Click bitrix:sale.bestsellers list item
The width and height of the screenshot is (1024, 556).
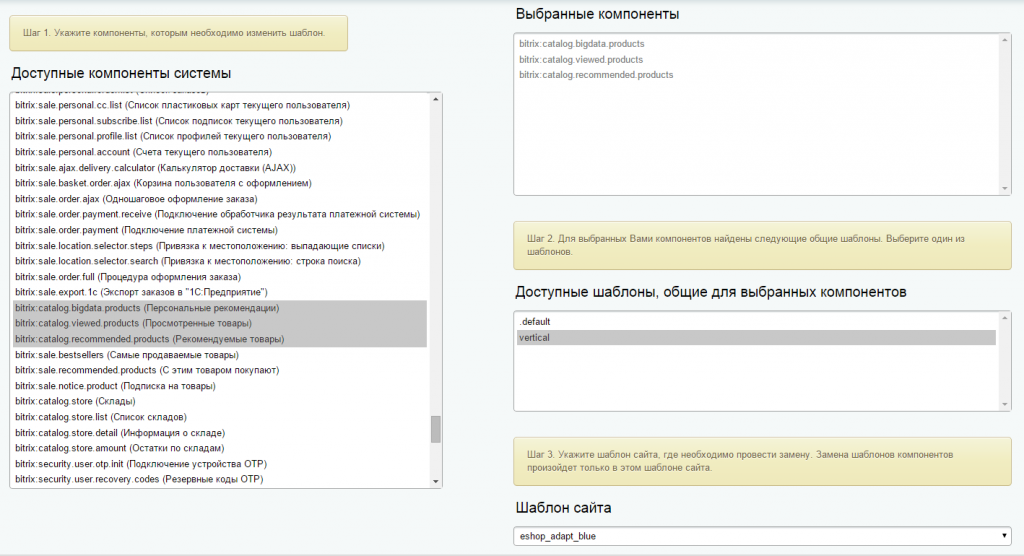click(127, 355)
